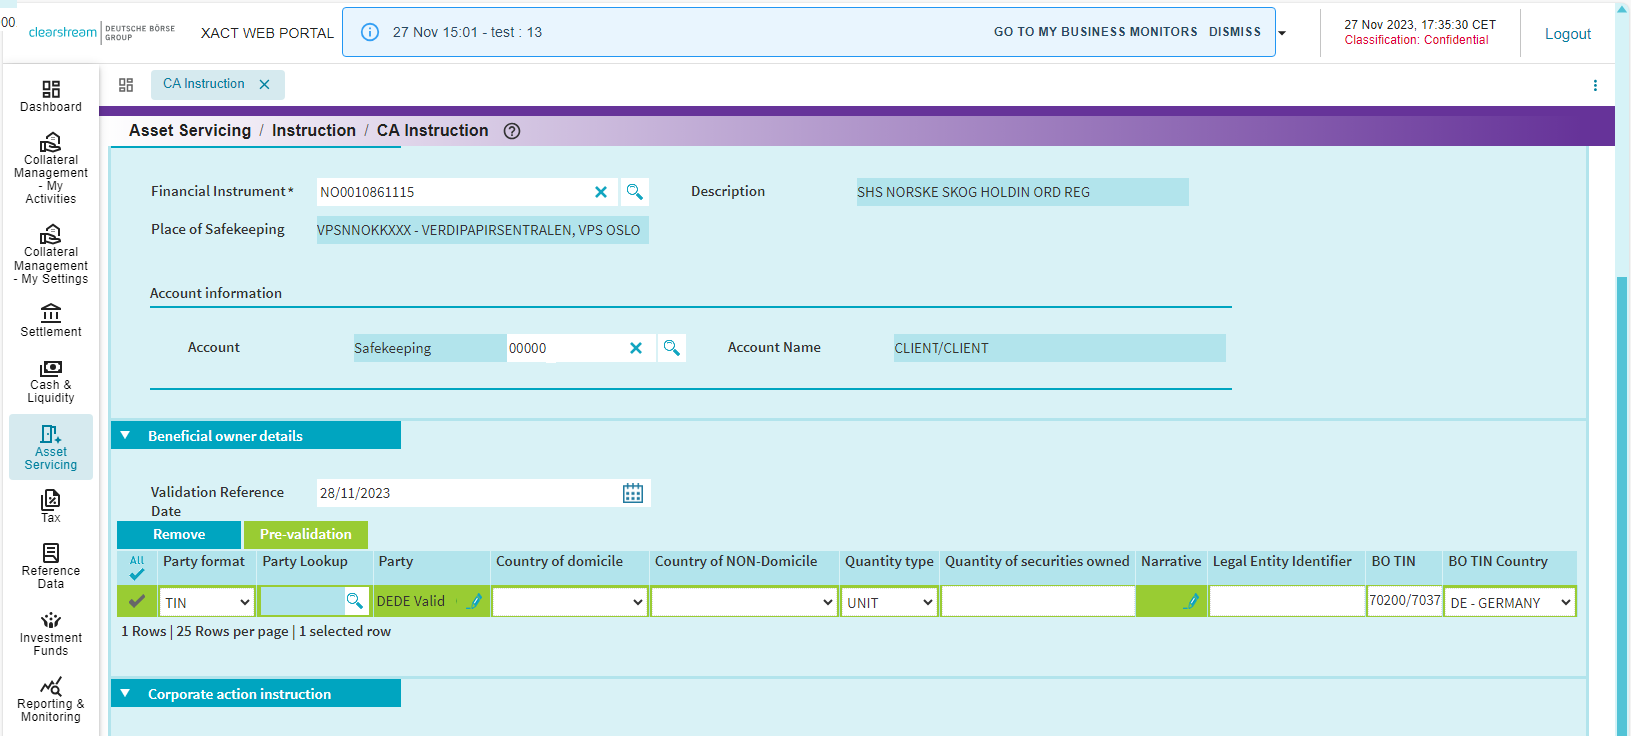Click the Remove button
Screen dimensions: 1631x736
click(x=179, y=535)
